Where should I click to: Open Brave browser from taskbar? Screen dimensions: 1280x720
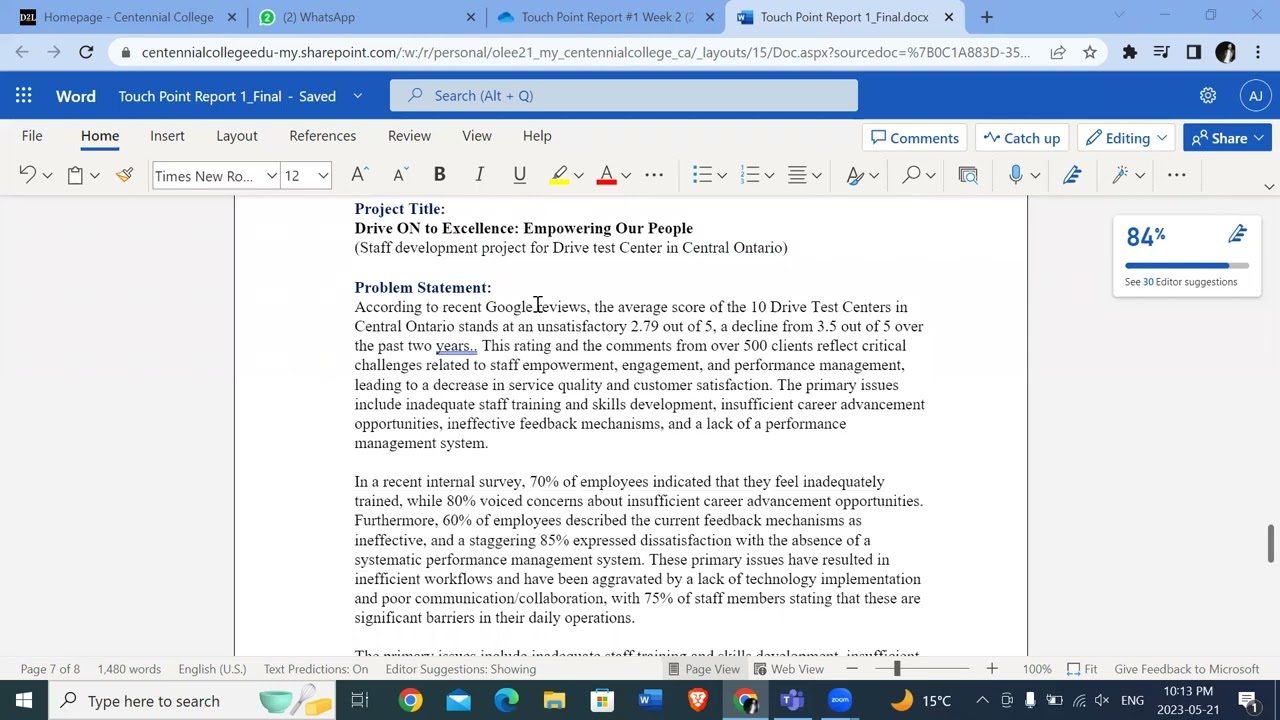pos(698,700)
